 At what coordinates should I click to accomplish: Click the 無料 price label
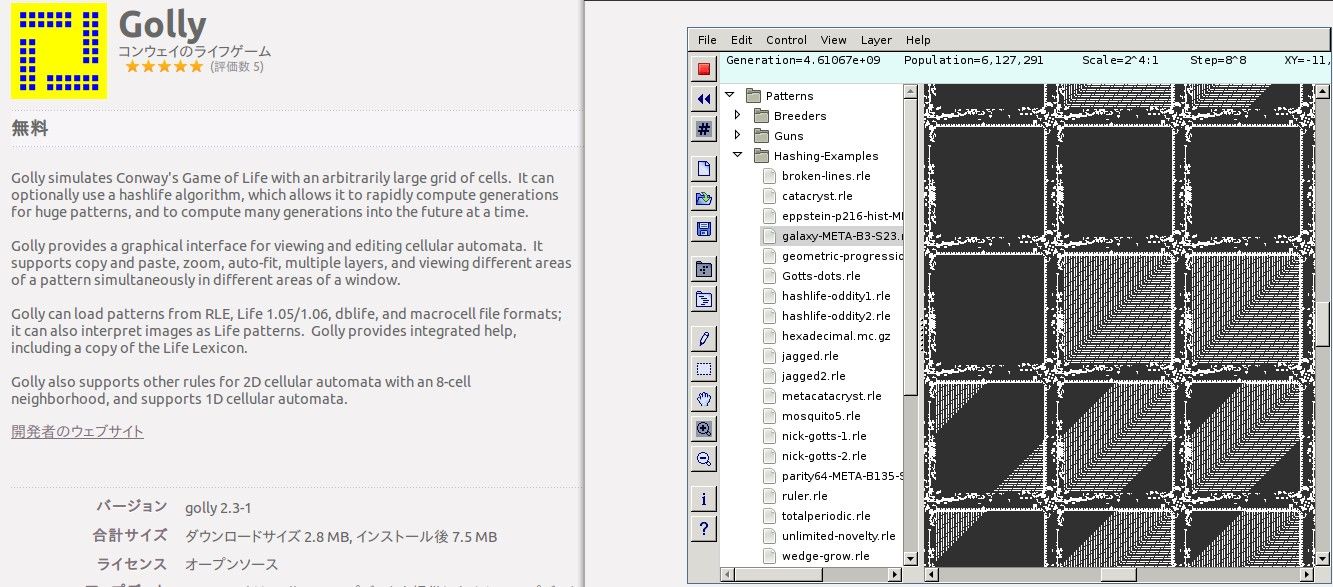(x=30, y=128)
